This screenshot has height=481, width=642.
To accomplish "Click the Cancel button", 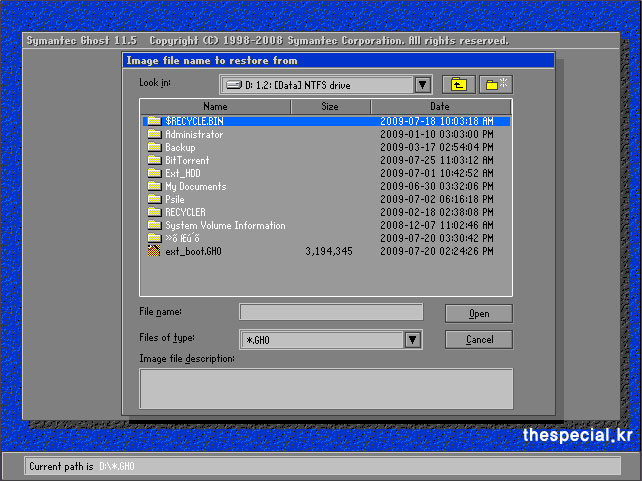I will click(479, 339).
